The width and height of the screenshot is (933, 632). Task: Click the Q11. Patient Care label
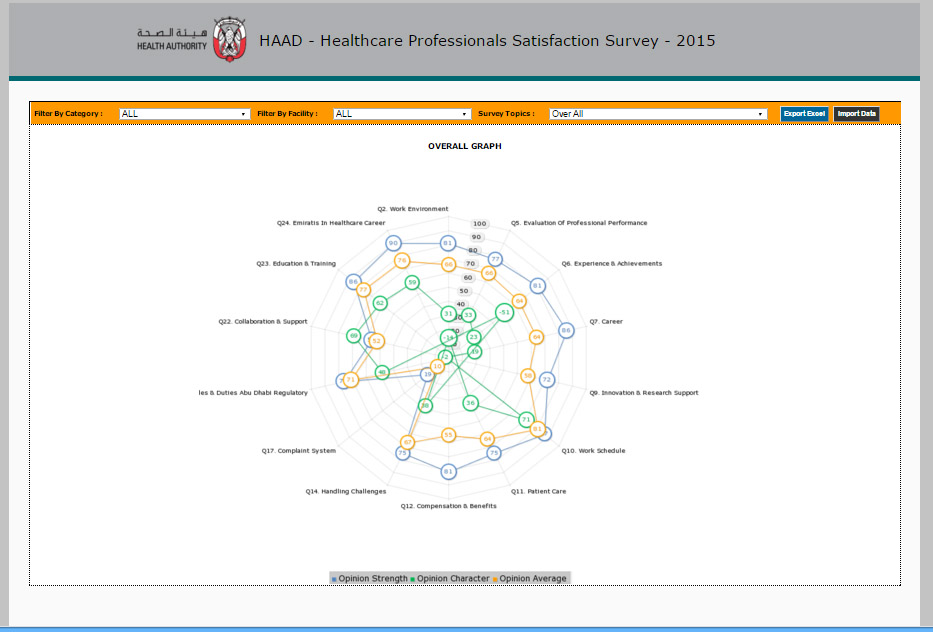538,492
